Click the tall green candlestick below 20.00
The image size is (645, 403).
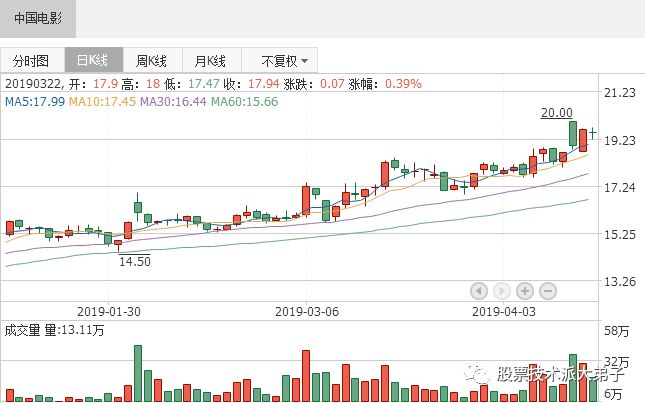pyautogui.click(x=573, y=134)
